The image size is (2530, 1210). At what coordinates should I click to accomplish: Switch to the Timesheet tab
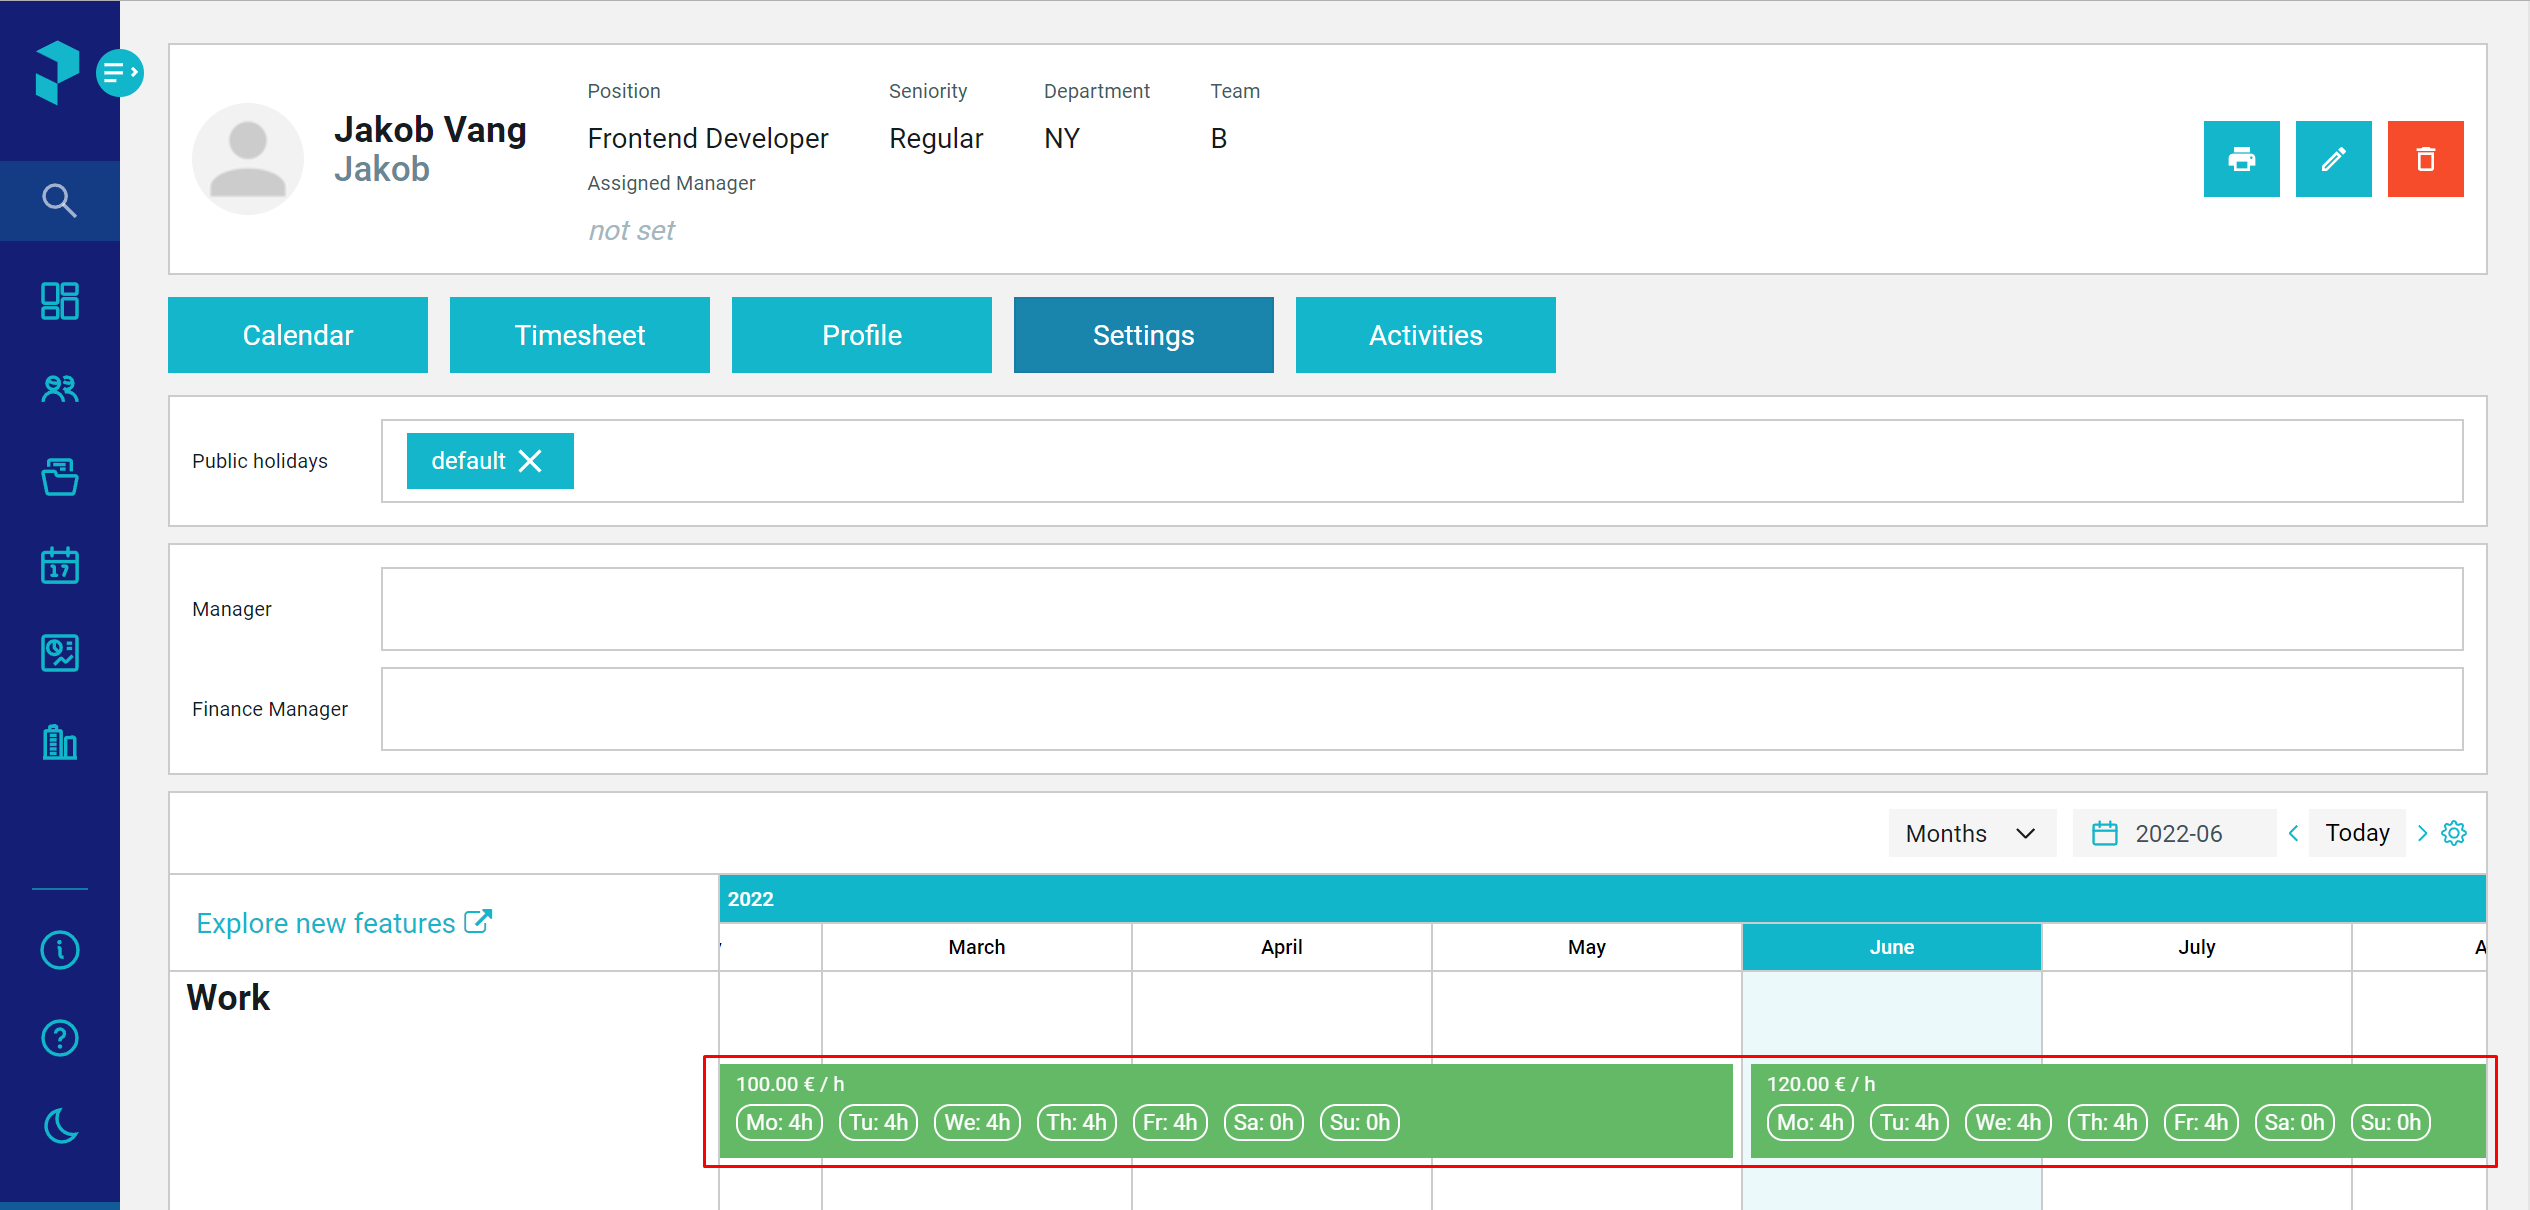(579, 335)
